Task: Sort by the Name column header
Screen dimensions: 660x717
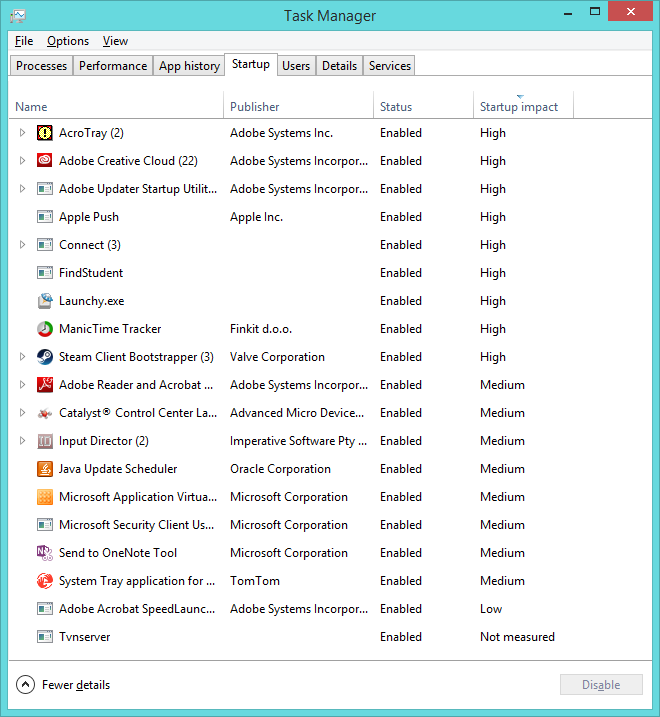Action: 116,107
